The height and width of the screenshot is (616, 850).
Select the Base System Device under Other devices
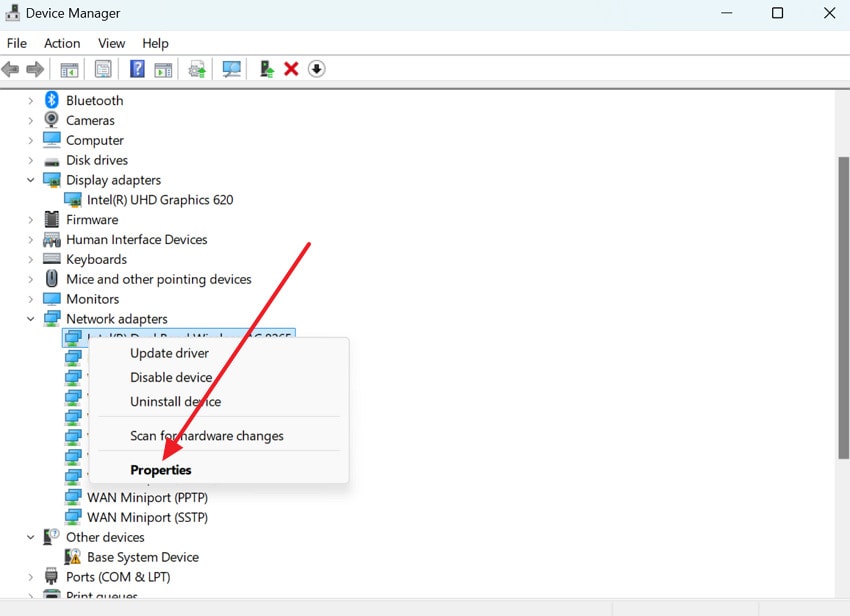point(144,556)
